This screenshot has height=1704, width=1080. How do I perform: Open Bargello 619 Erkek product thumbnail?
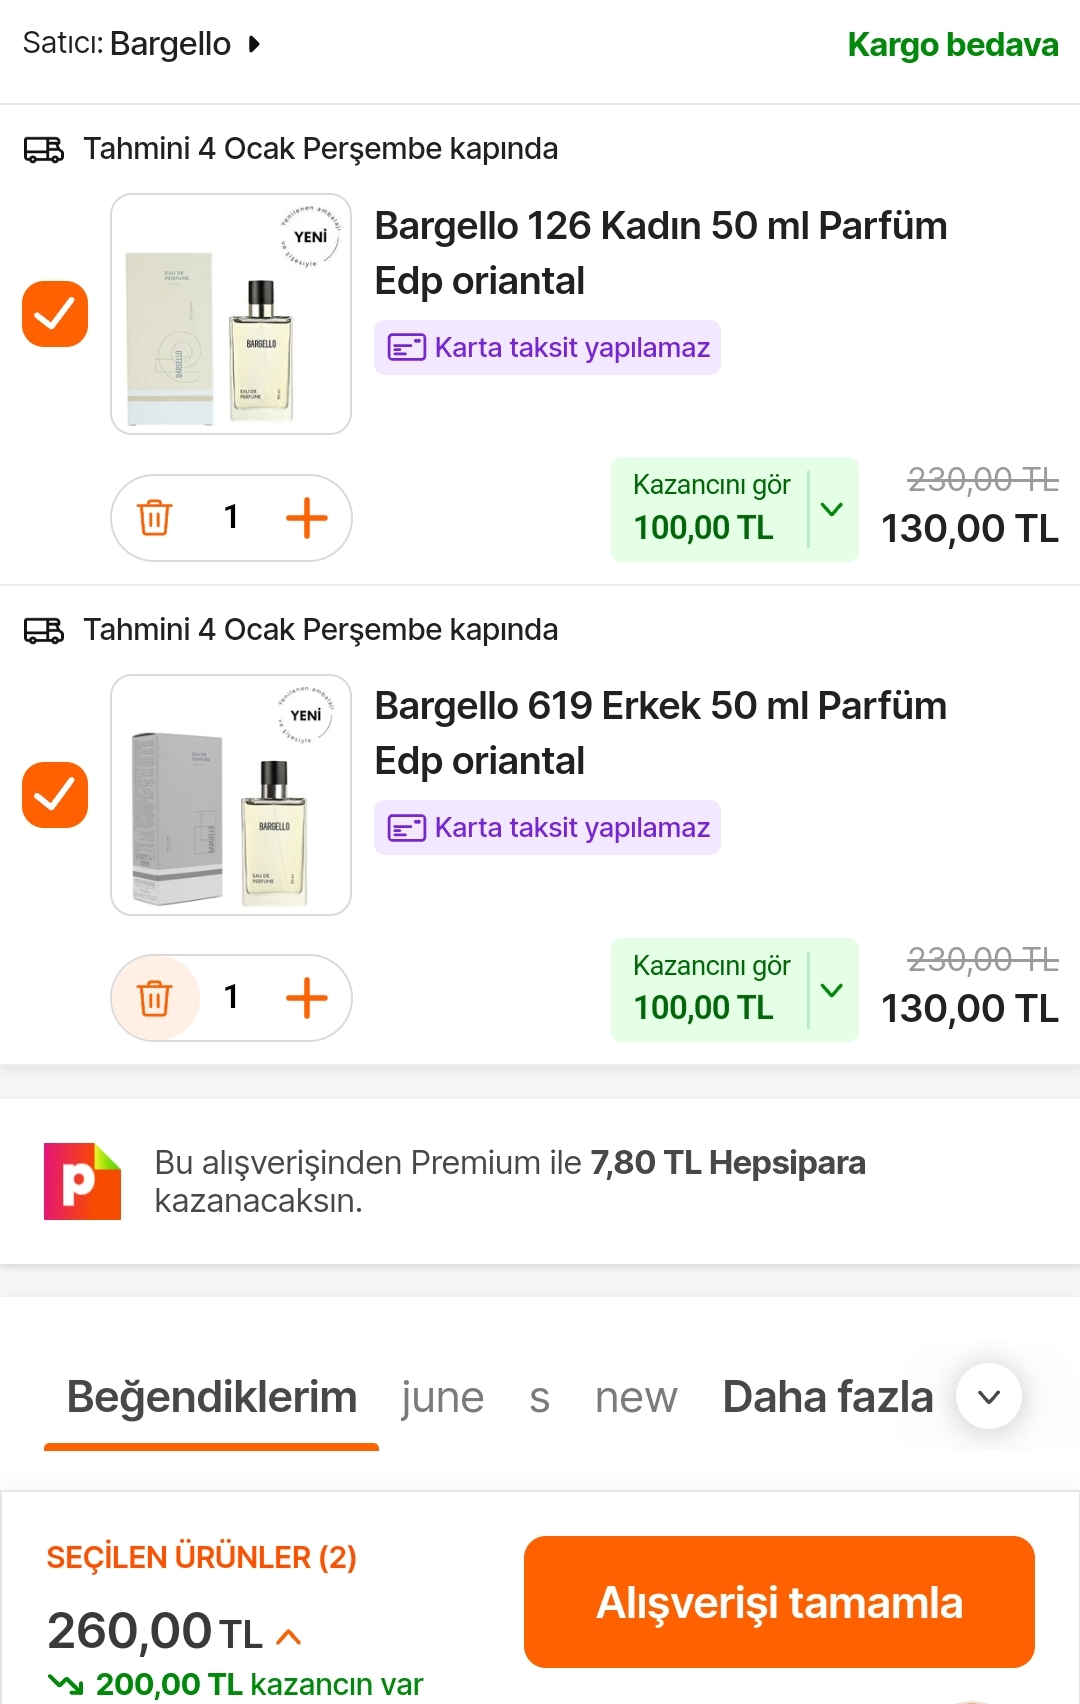[231, 795]
